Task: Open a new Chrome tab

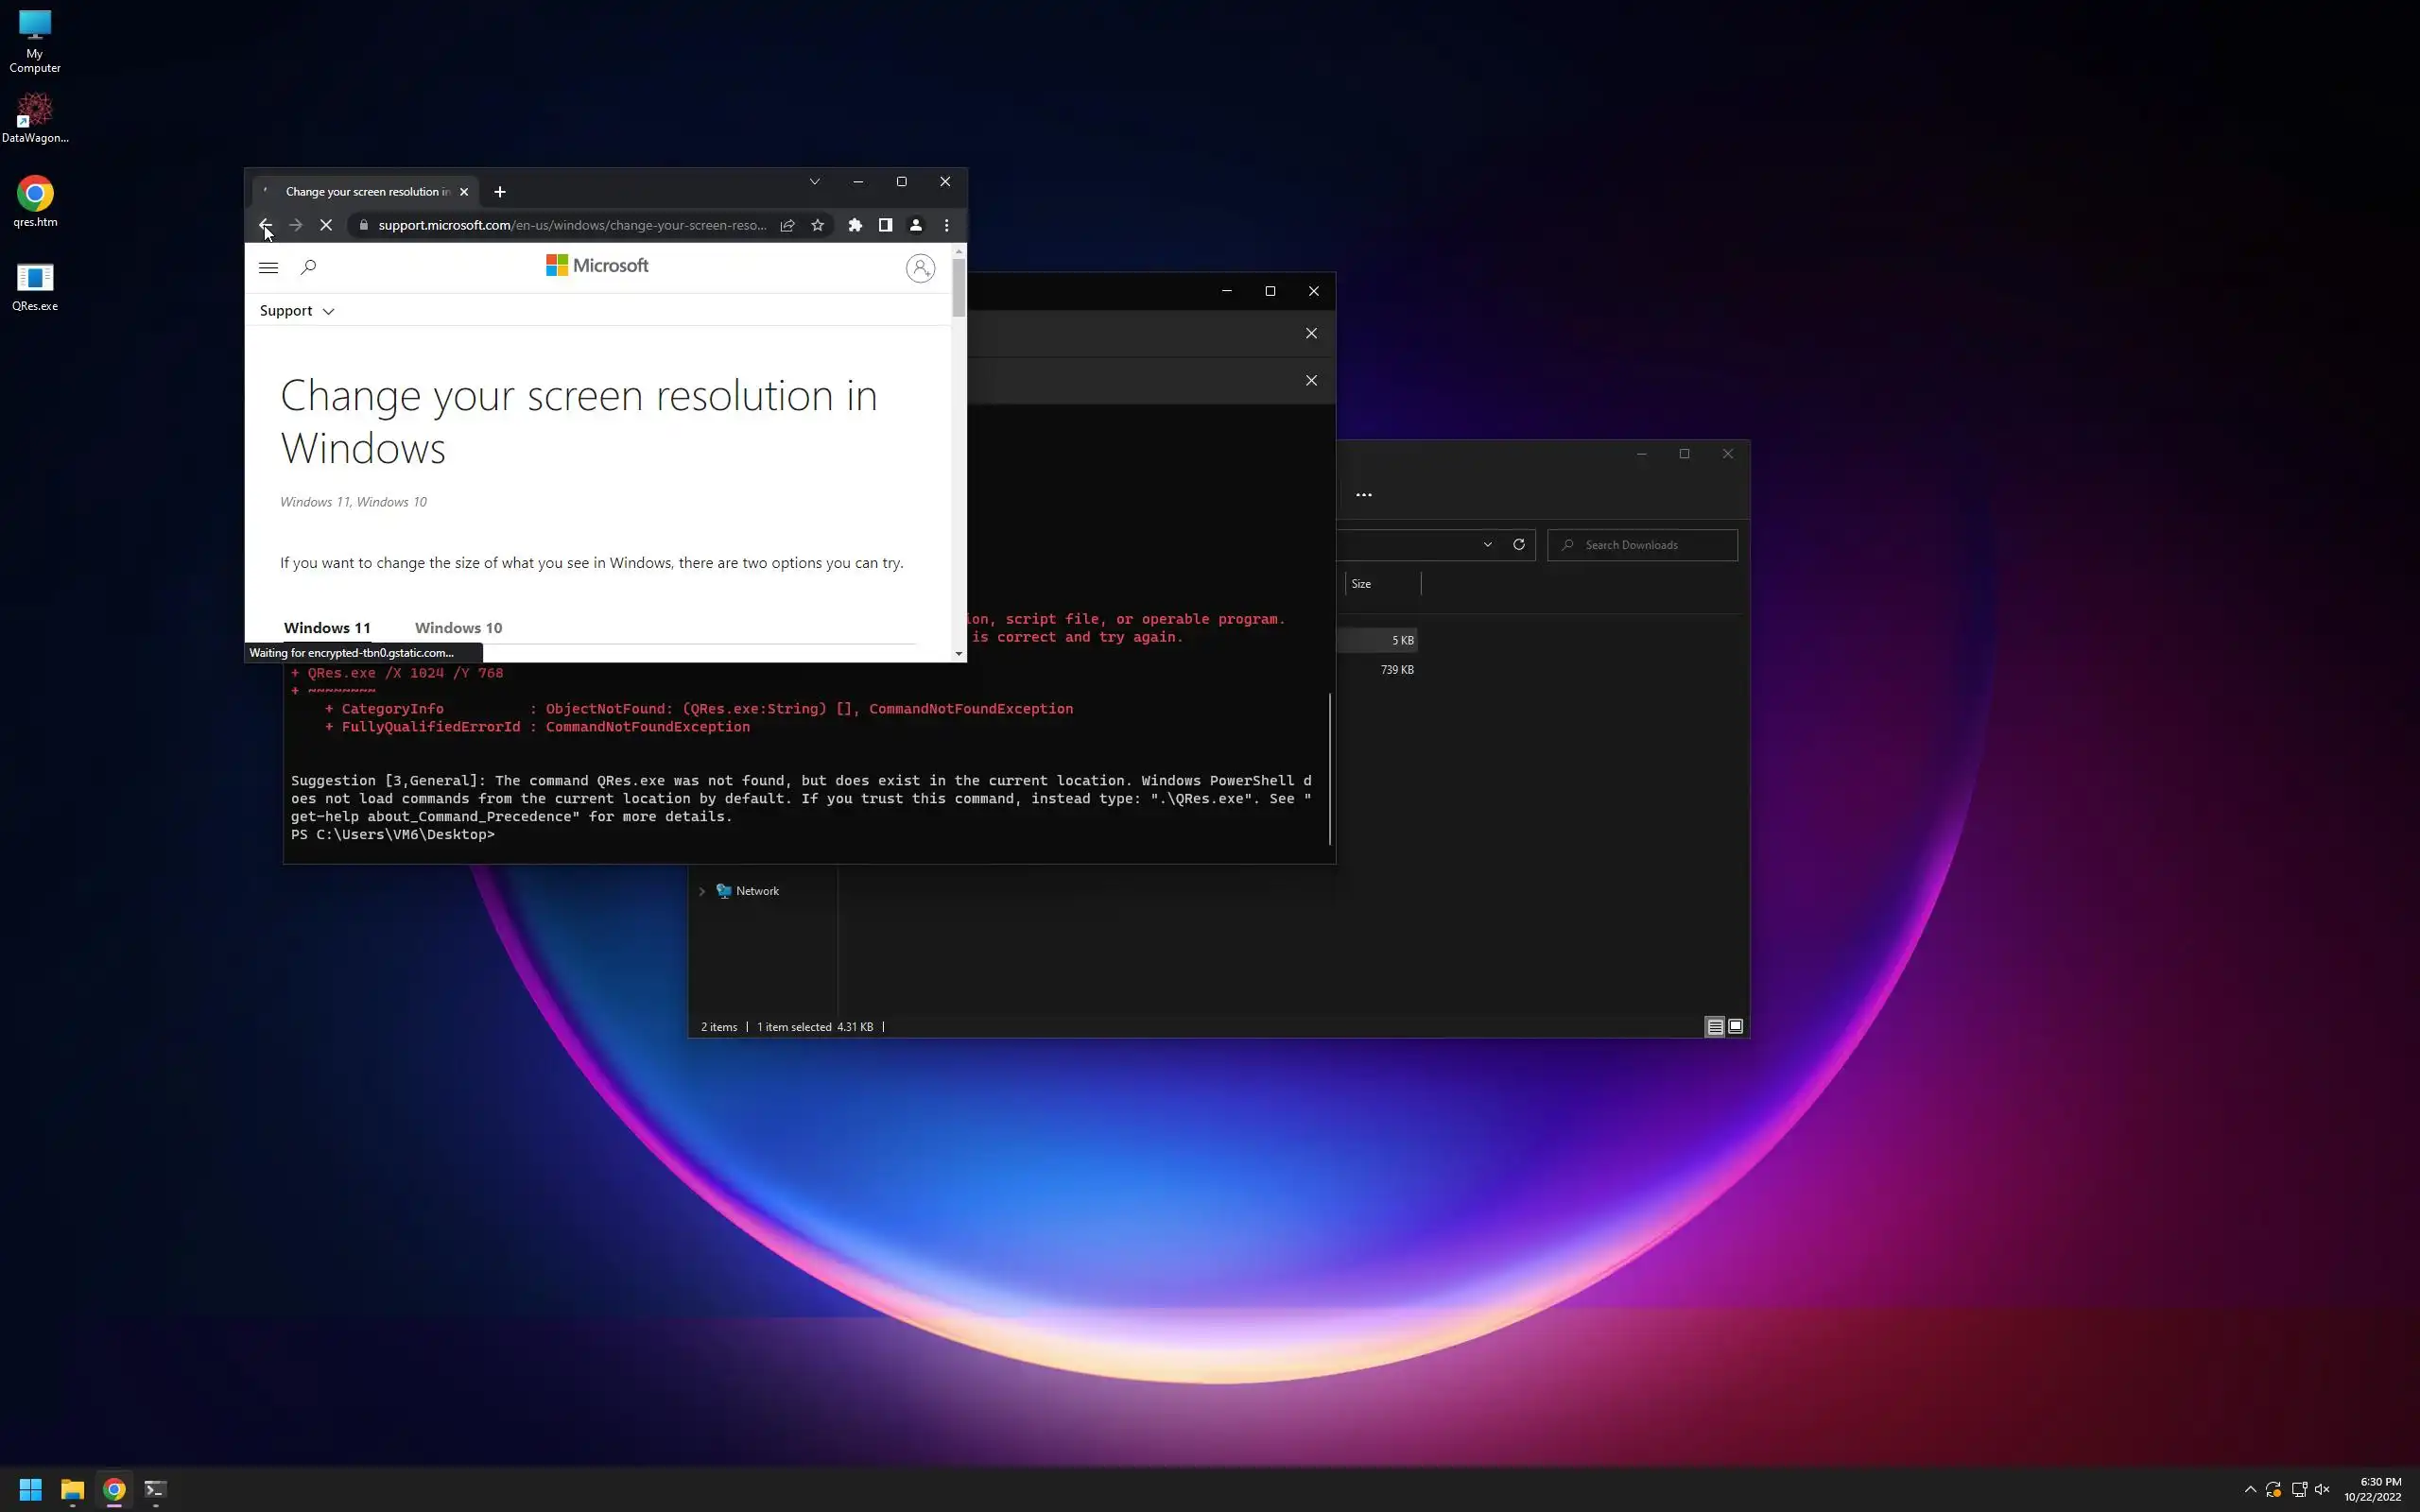Action: (x=500, y=192)
